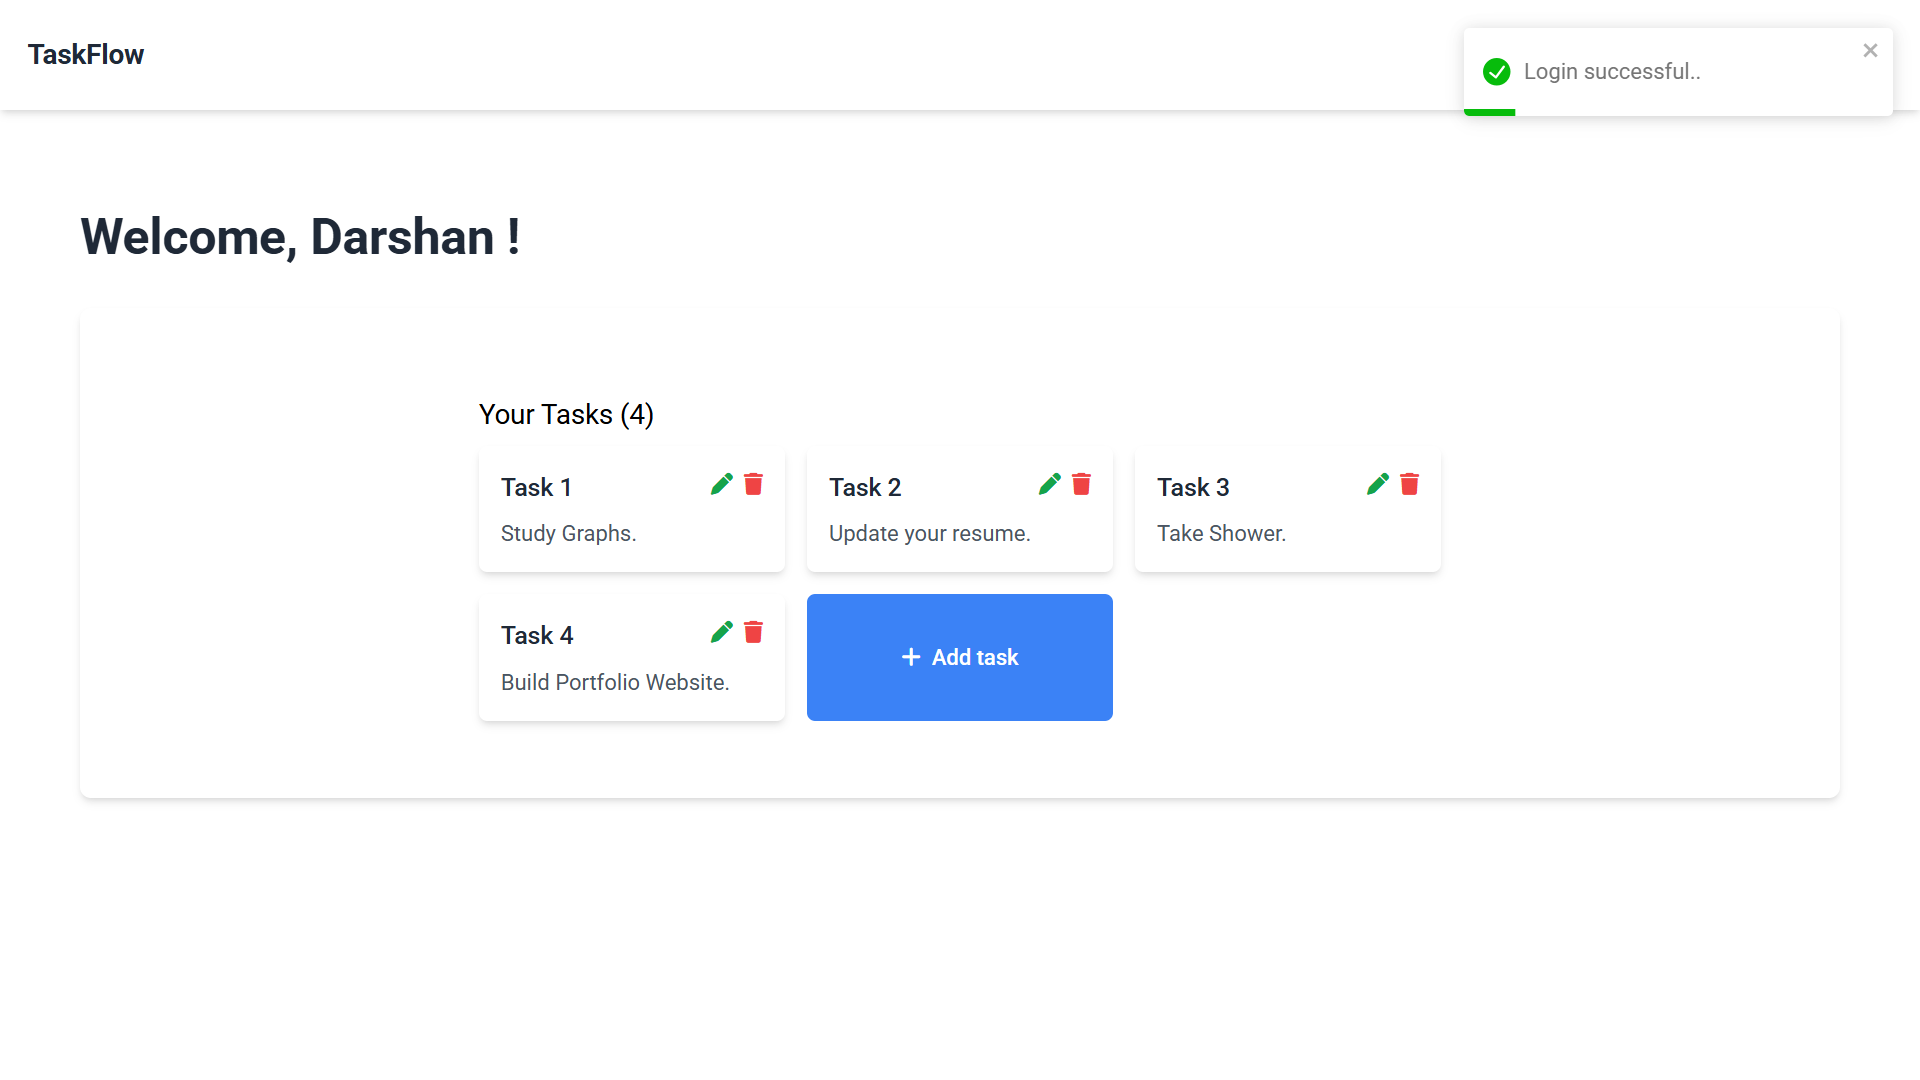Click the Your Tasks (4) heading
Screen dimensions: 1920x1080
click(566, 415)
